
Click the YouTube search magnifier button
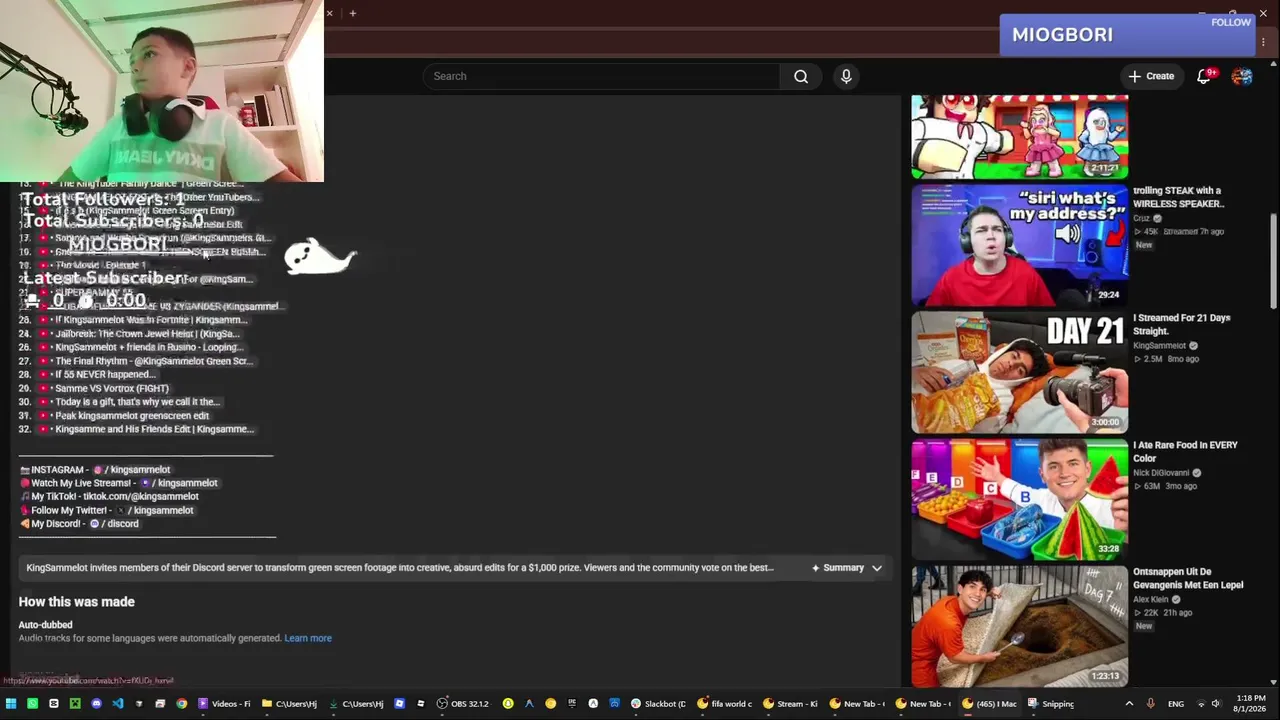point(801,76)
